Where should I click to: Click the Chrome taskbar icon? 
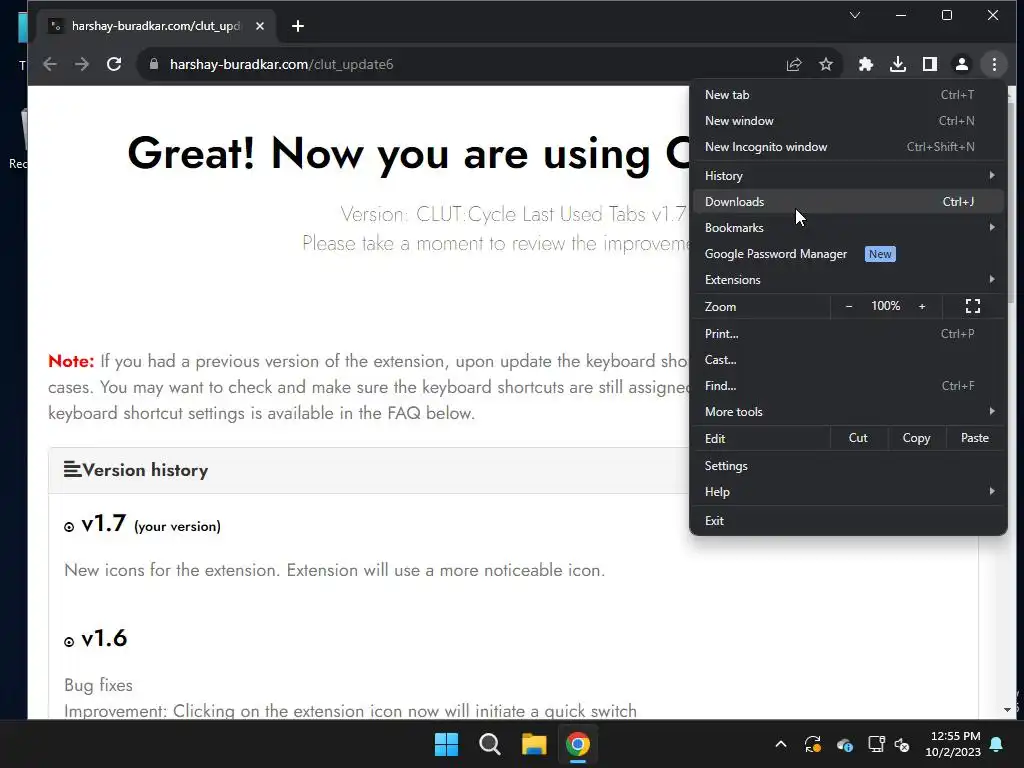[577, 744]
